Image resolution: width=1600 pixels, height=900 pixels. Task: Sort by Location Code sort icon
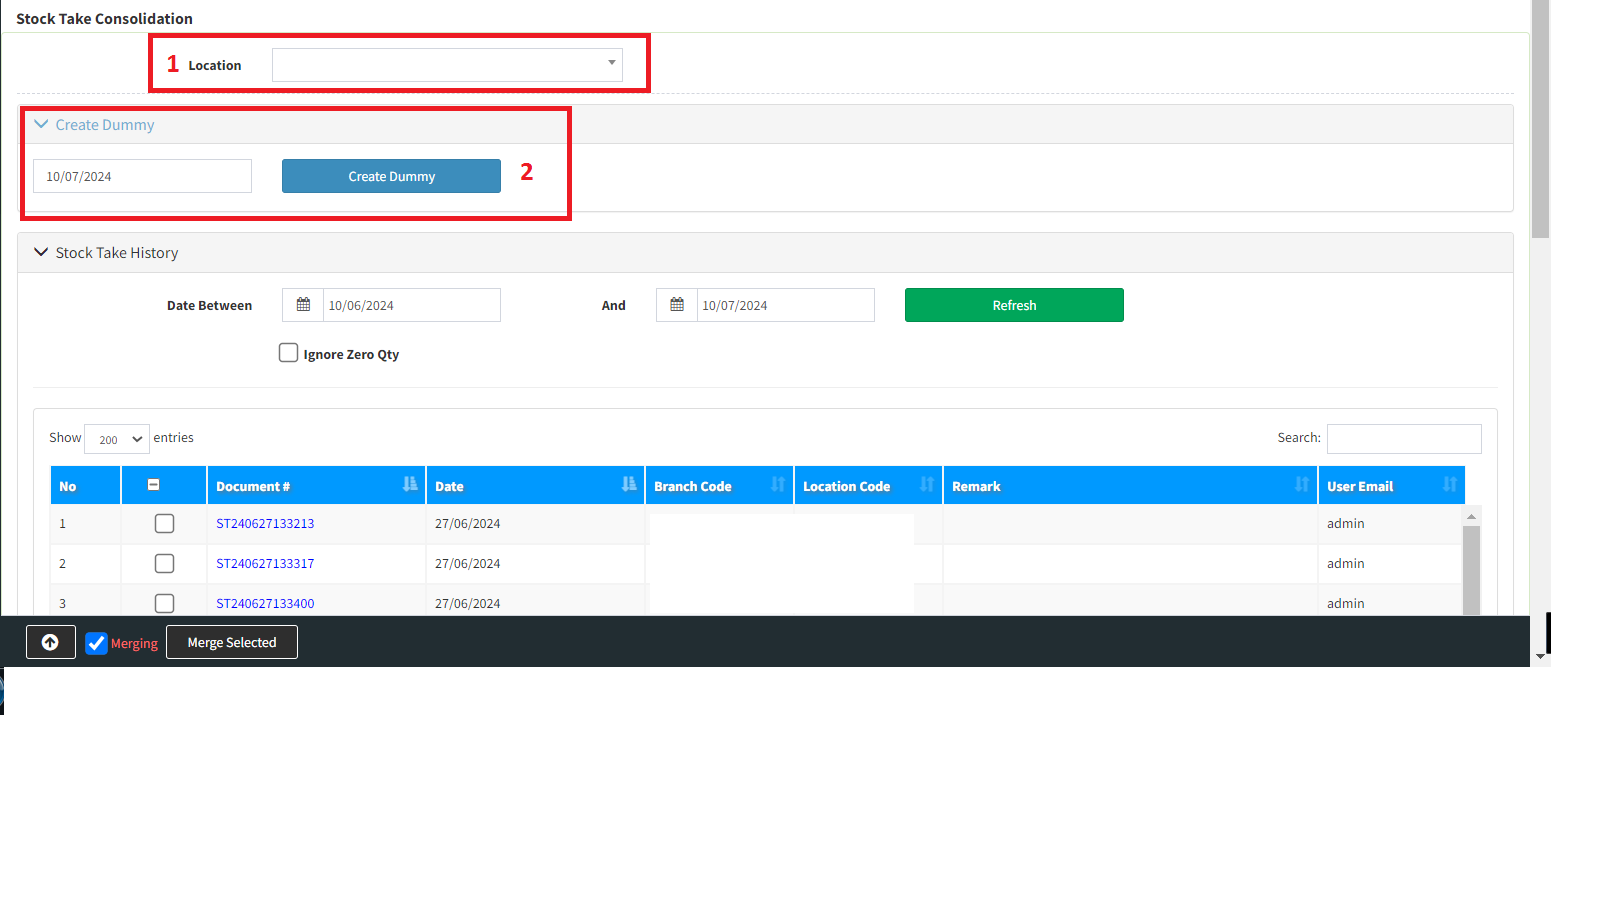coord(927,485)
